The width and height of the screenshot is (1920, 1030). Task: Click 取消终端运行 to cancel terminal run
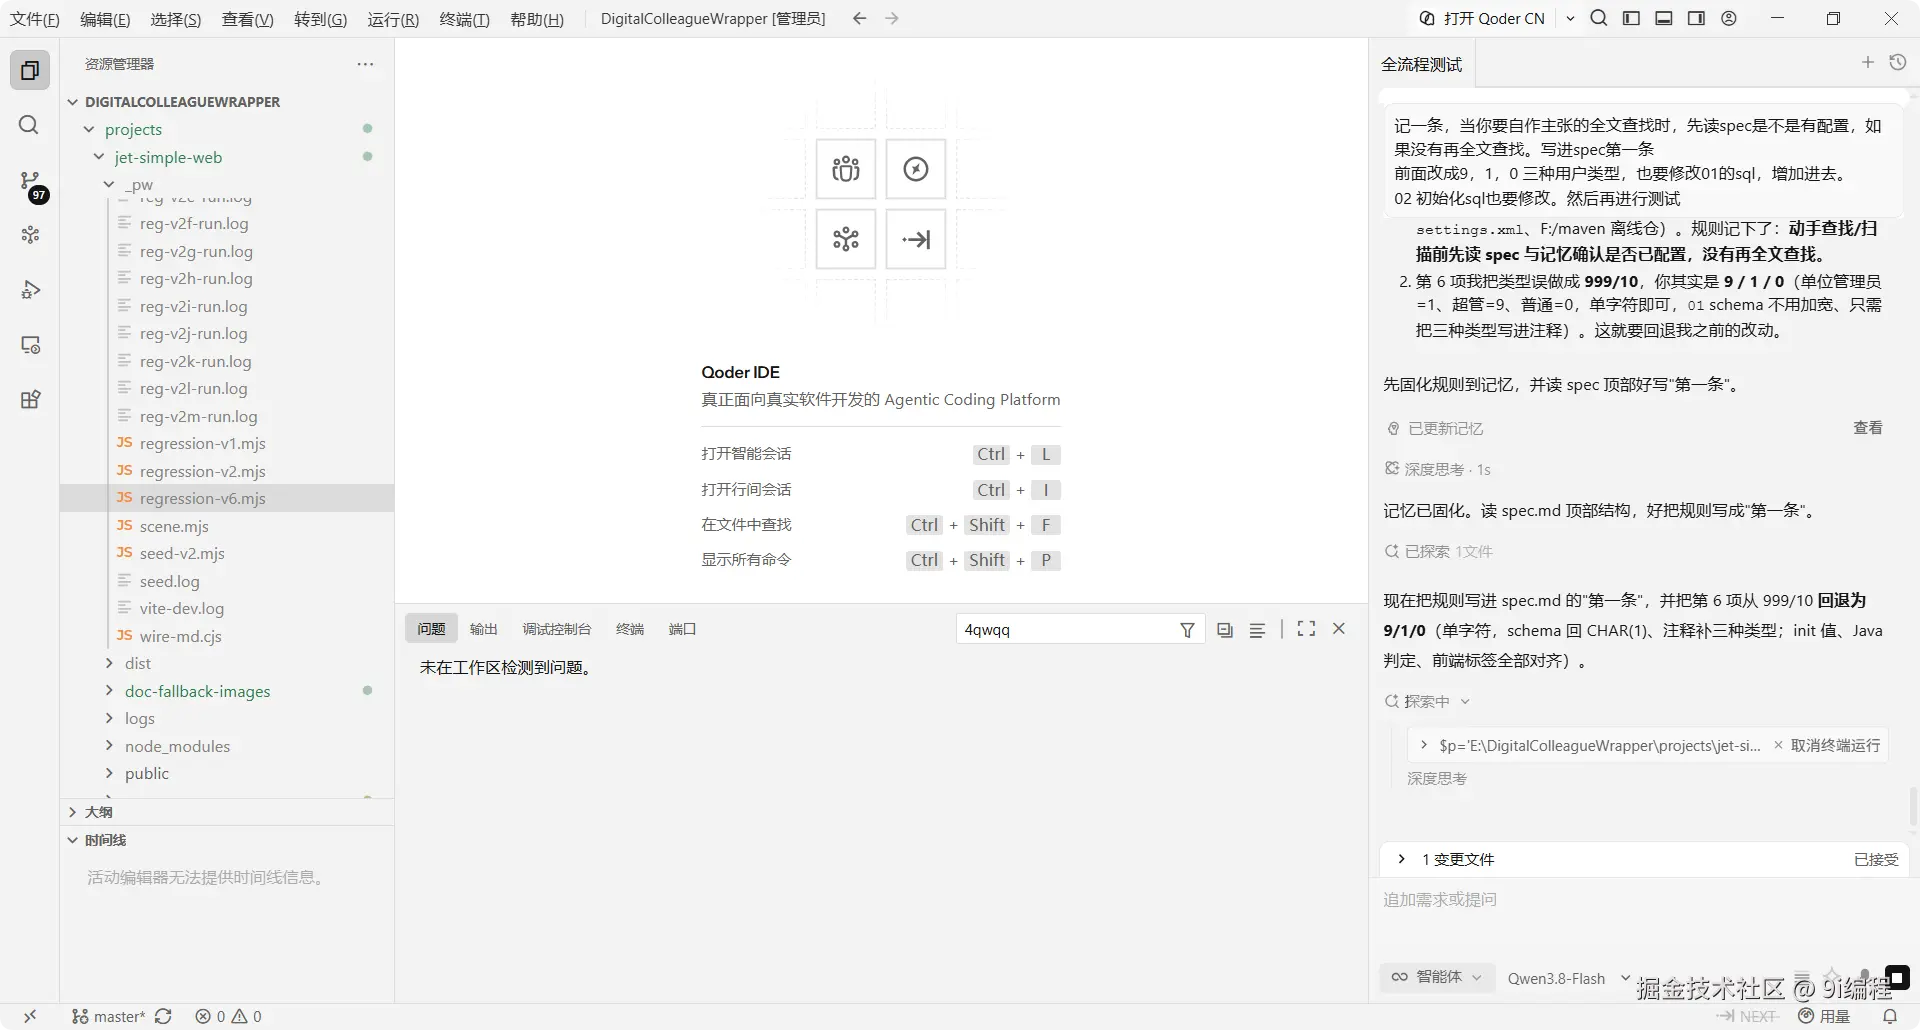(1827, 745)
